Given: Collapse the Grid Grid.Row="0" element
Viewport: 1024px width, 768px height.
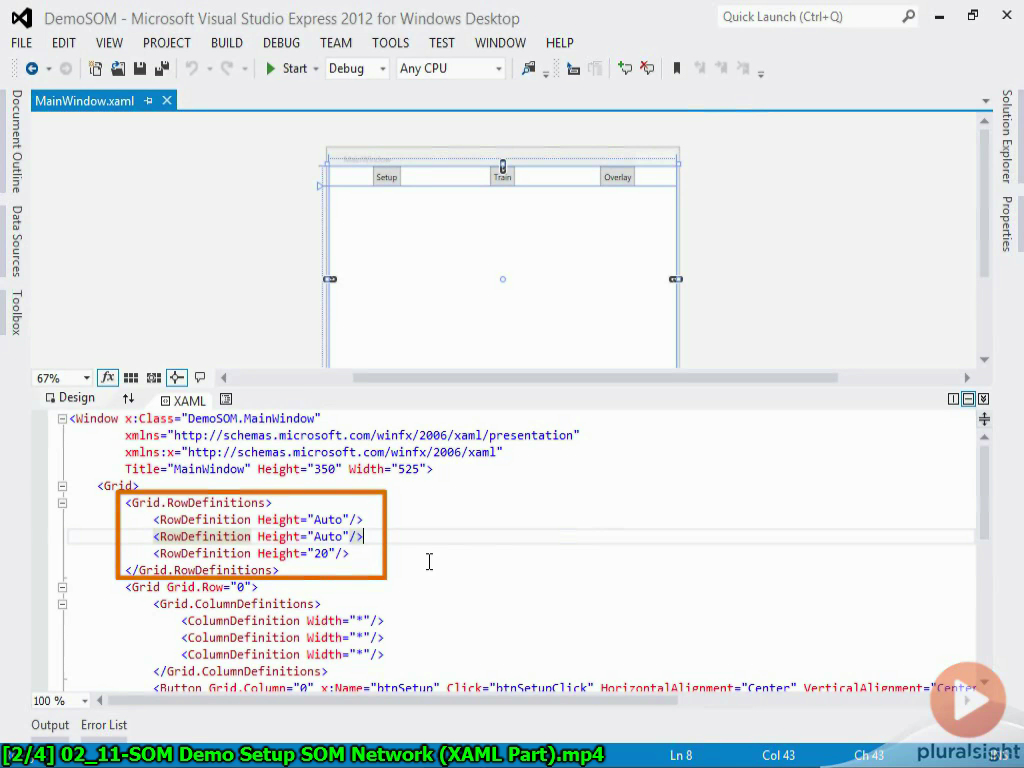Looking at the screenshot, I should pyautogui.click(x=63, y=587).
